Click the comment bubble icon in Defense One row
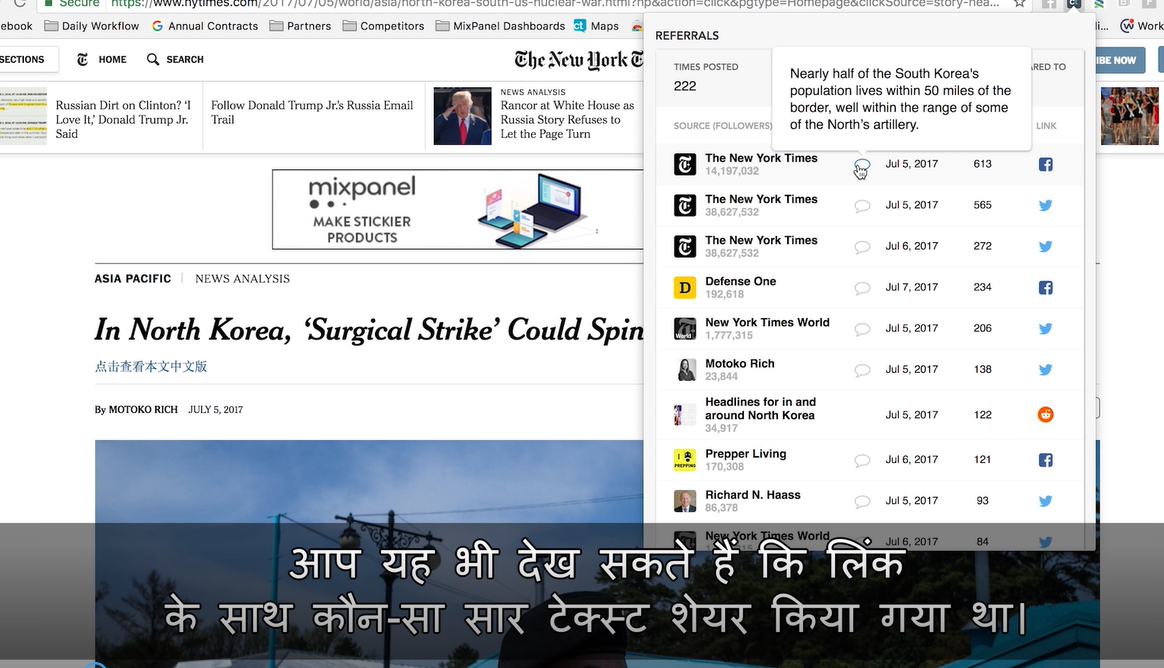 click(862, 288)
